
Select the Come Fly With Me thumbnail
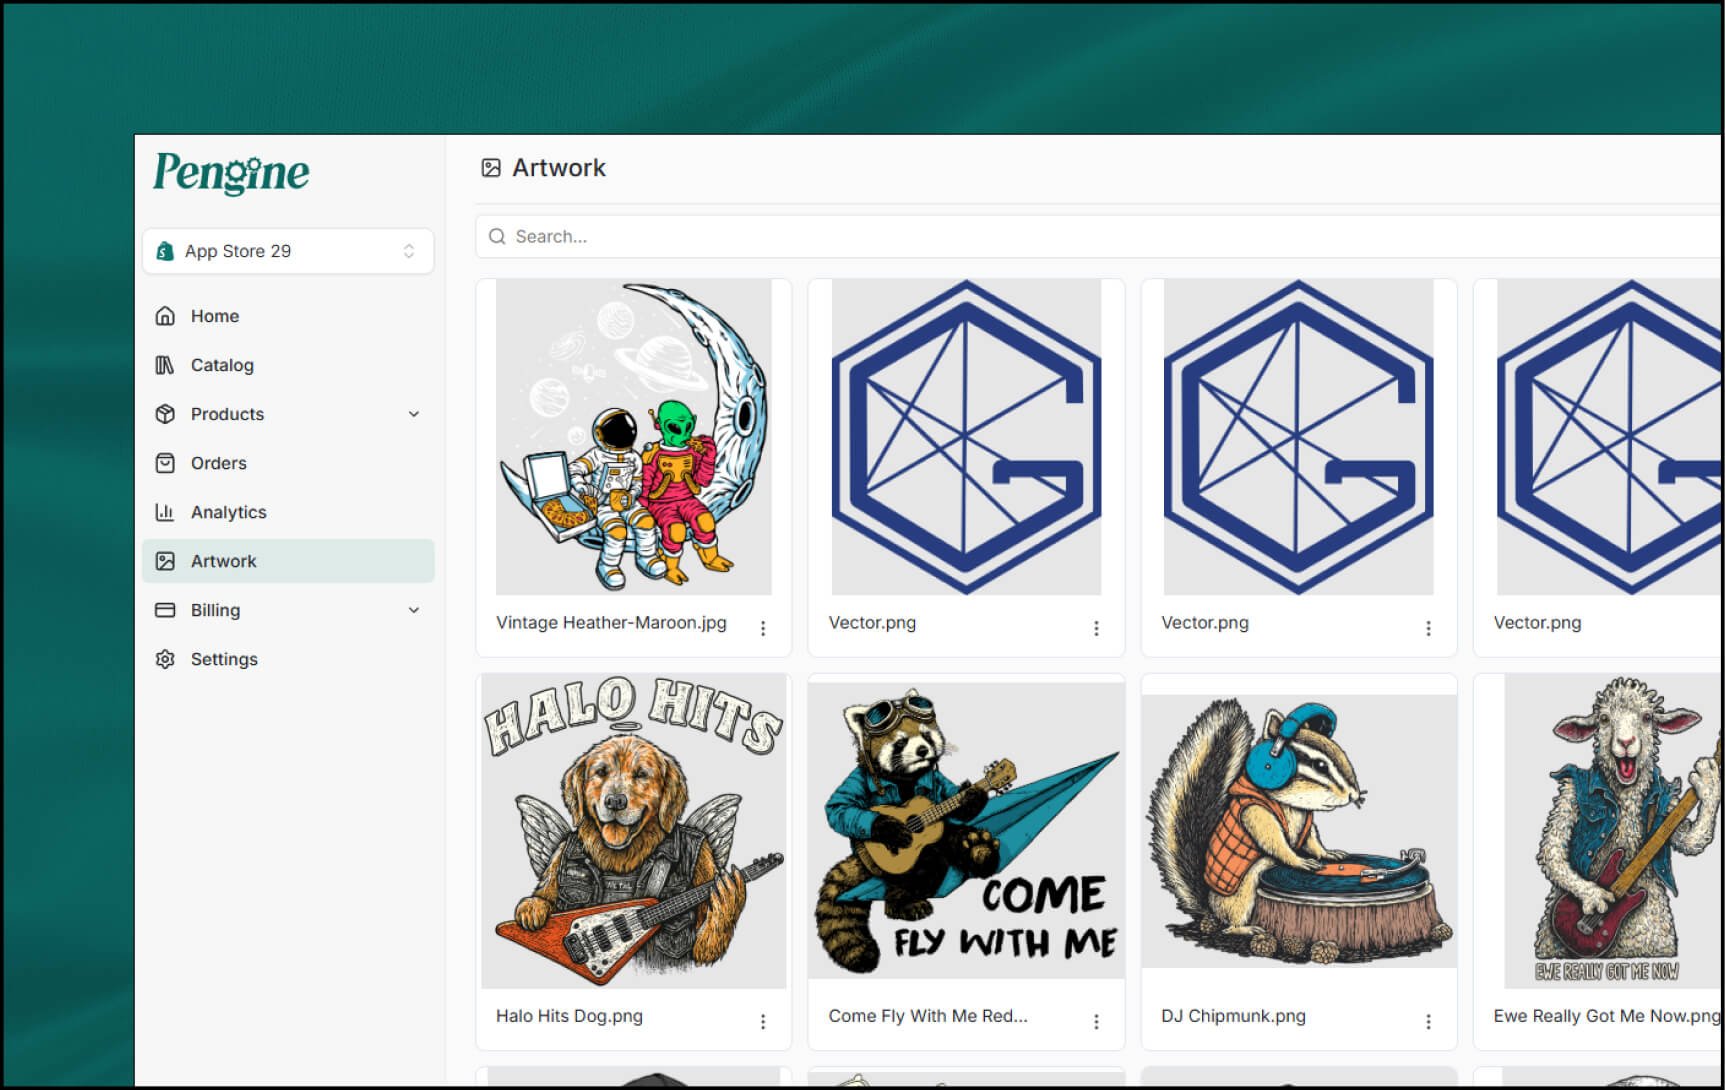(x=966, y=830)
